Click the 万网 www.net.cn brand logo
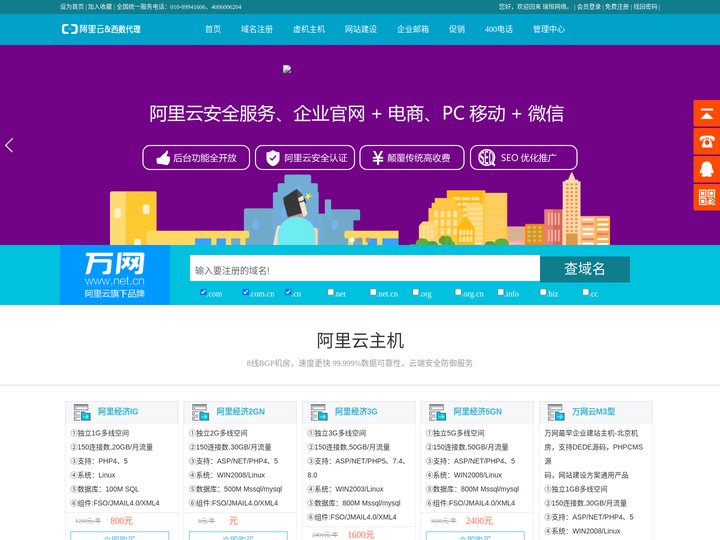This screenshot has width=720, height=540. (x=115, y=275)
